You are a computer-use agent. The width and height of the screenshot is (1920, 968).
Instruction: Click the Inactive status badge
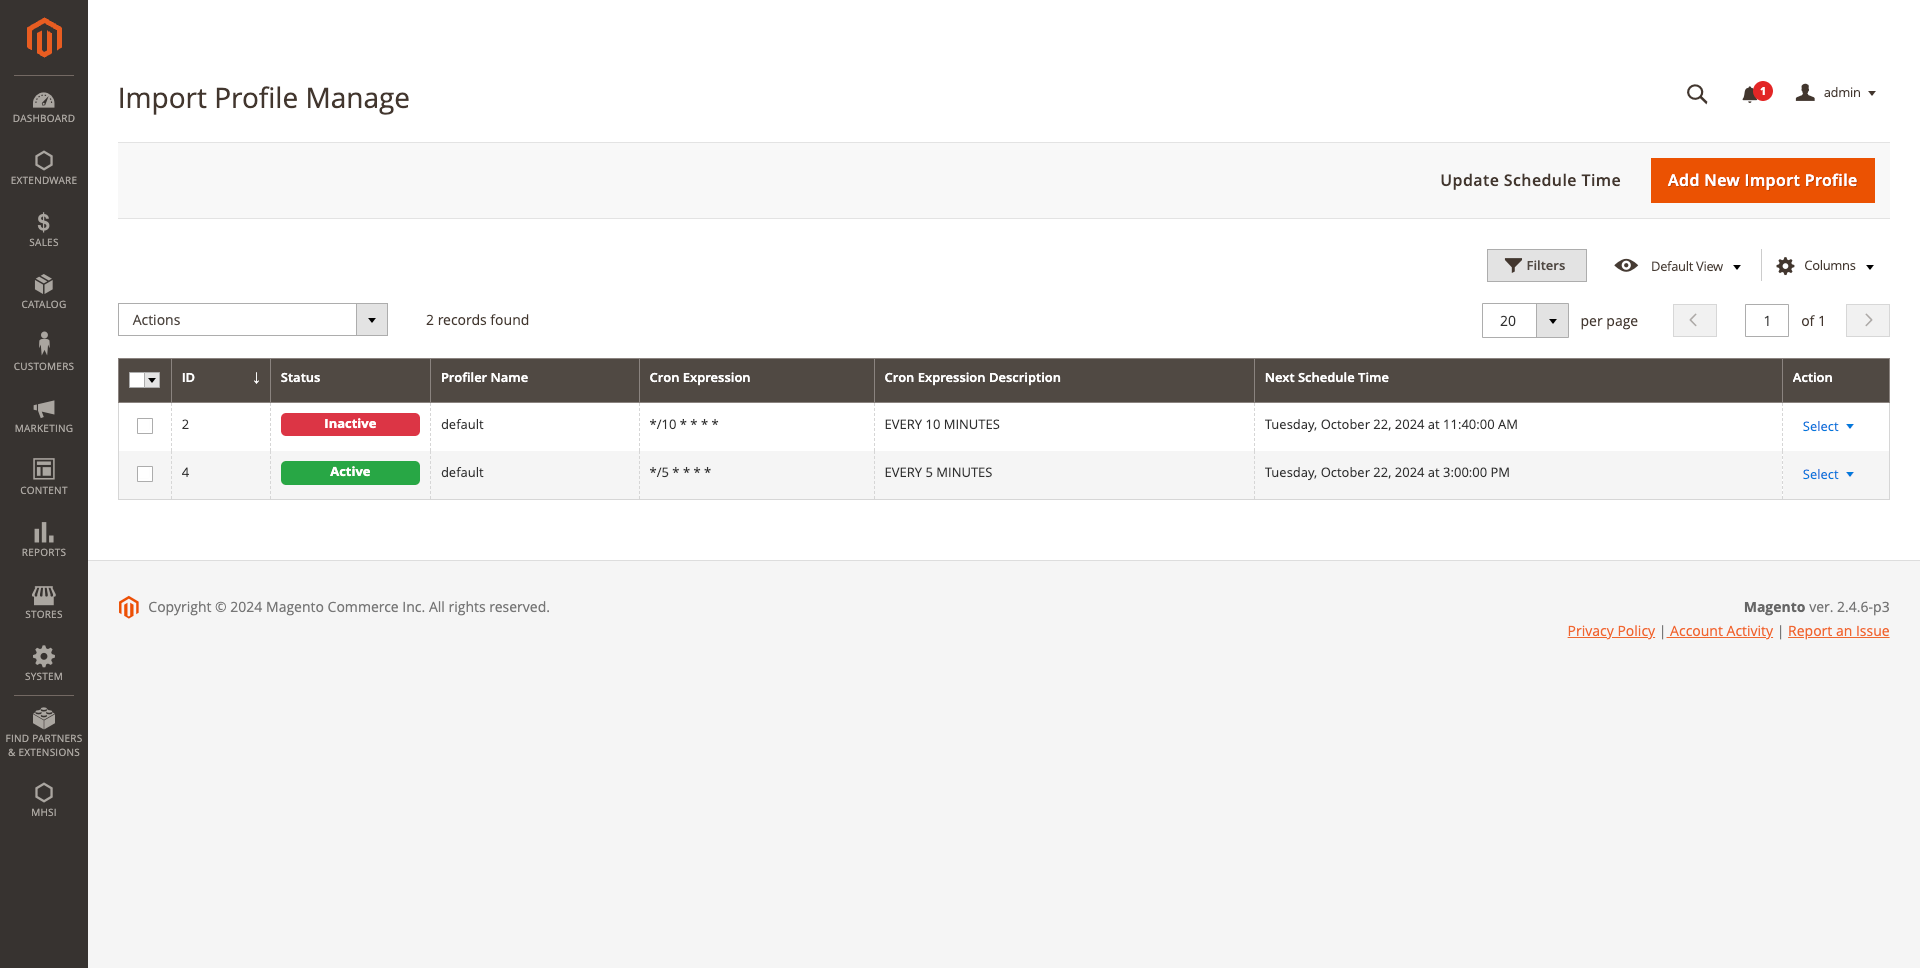pyautogui.click(x=350, y=424)
